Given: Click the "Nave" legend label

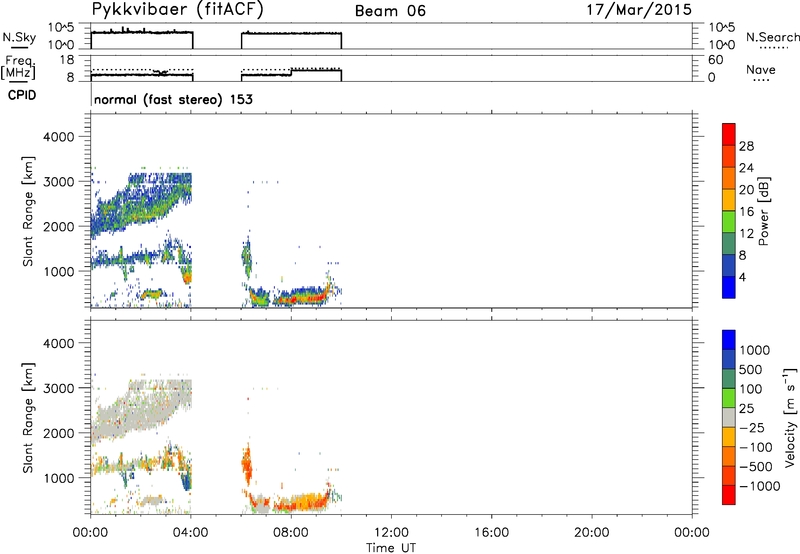Looking at the screenshot, I should tap(761, 69).
